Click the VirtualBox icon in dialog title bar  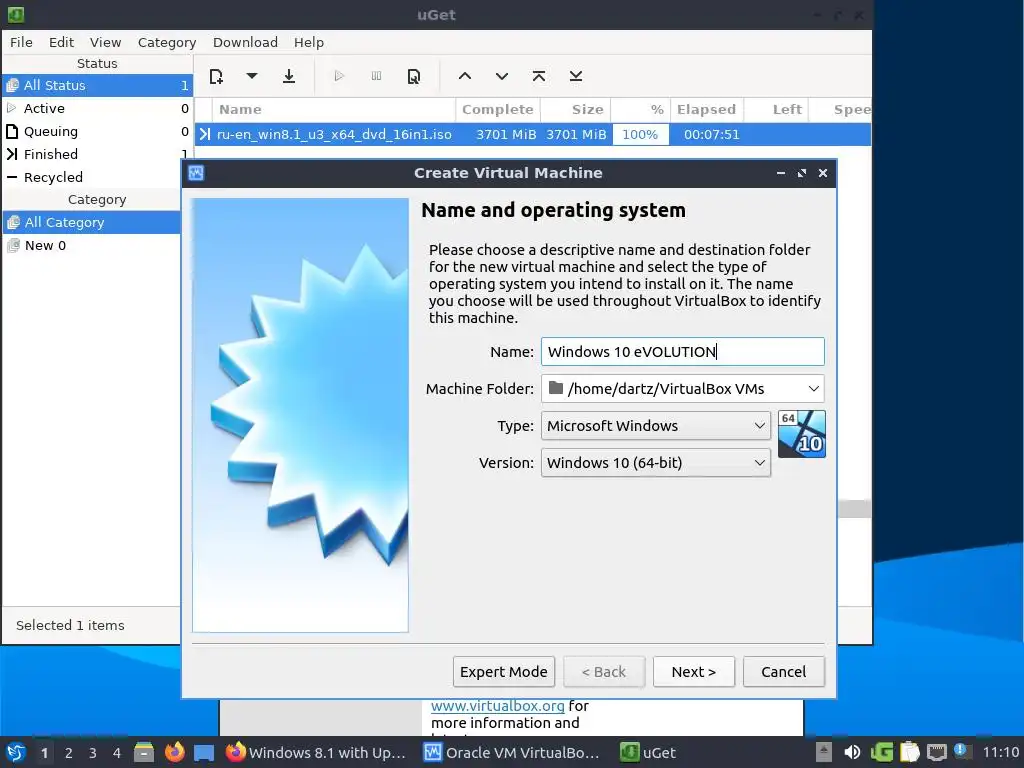[196, 173]
